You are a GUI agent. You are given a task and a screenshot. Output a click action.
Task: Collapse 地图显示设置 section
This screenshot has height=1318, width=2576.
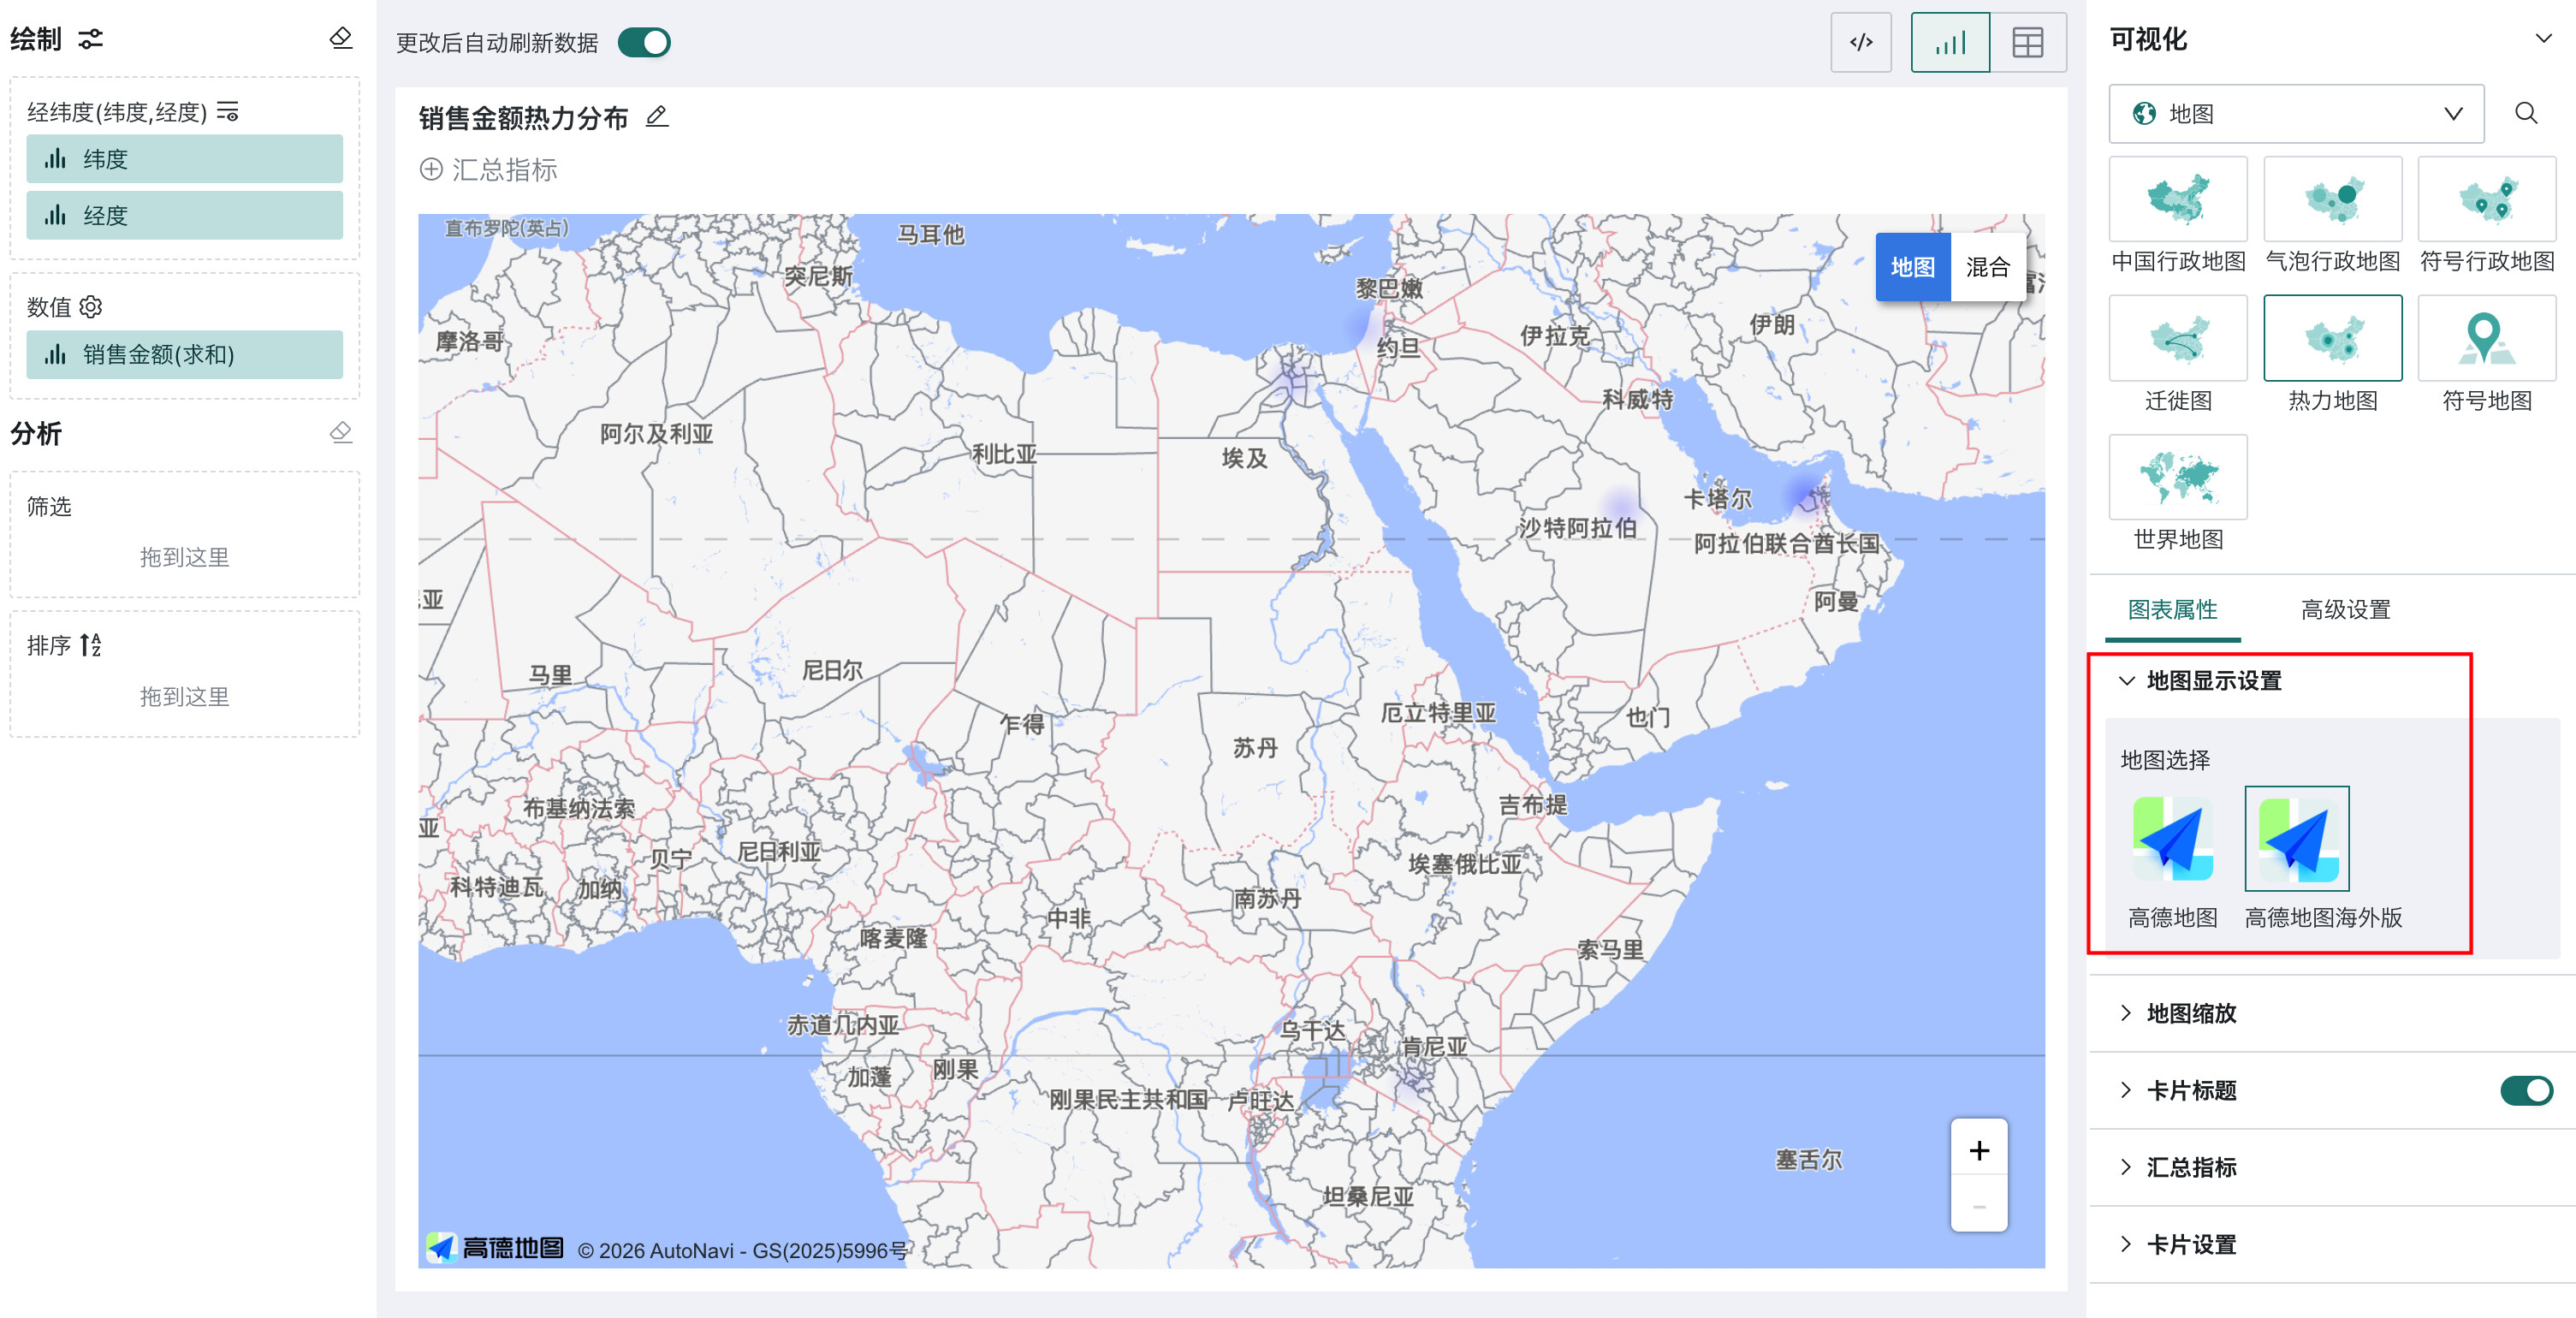pyautogui.click(x=2127, y=680)
